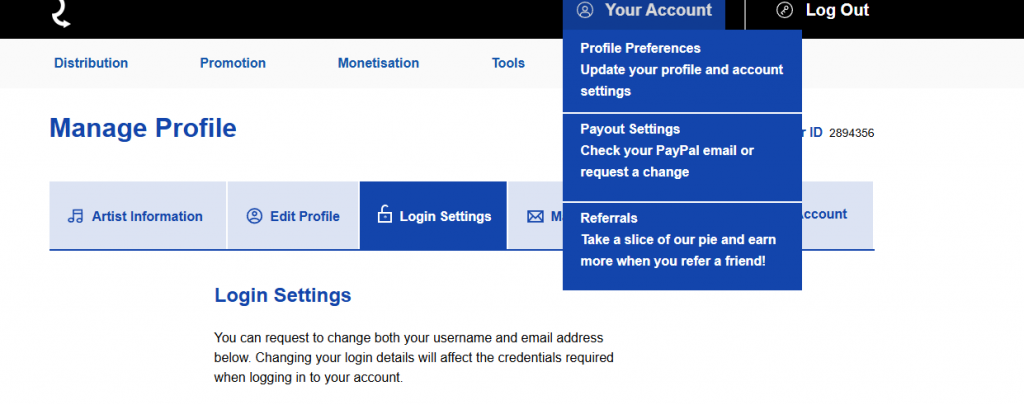Go to the Edit Profile tab
This screenshot has width=1024, height=405.
coord(304,216)
